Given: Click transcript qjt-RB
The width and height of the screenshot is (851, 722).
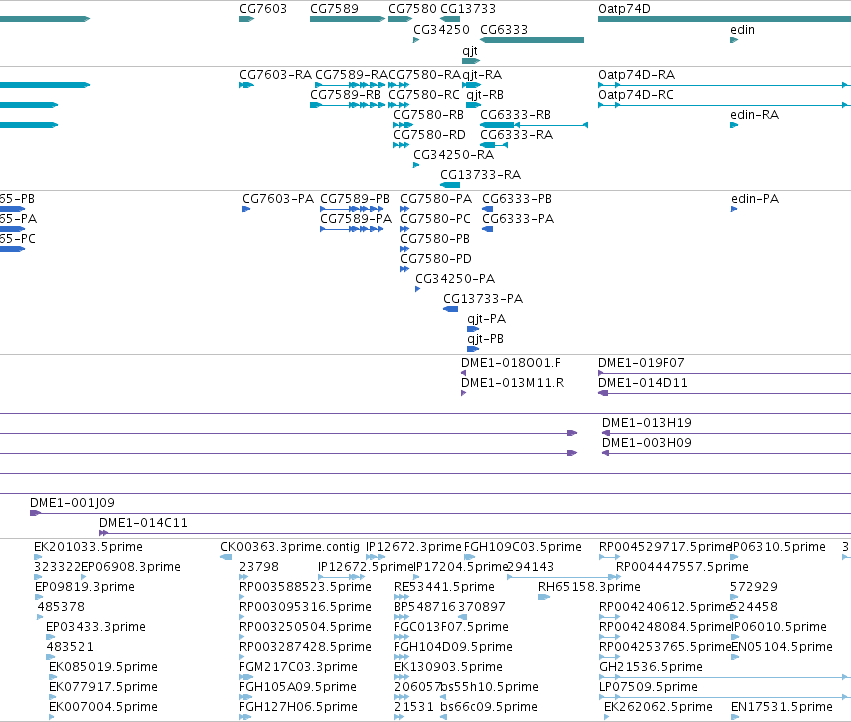Looking at the screenshot, I should pos(485,94).
